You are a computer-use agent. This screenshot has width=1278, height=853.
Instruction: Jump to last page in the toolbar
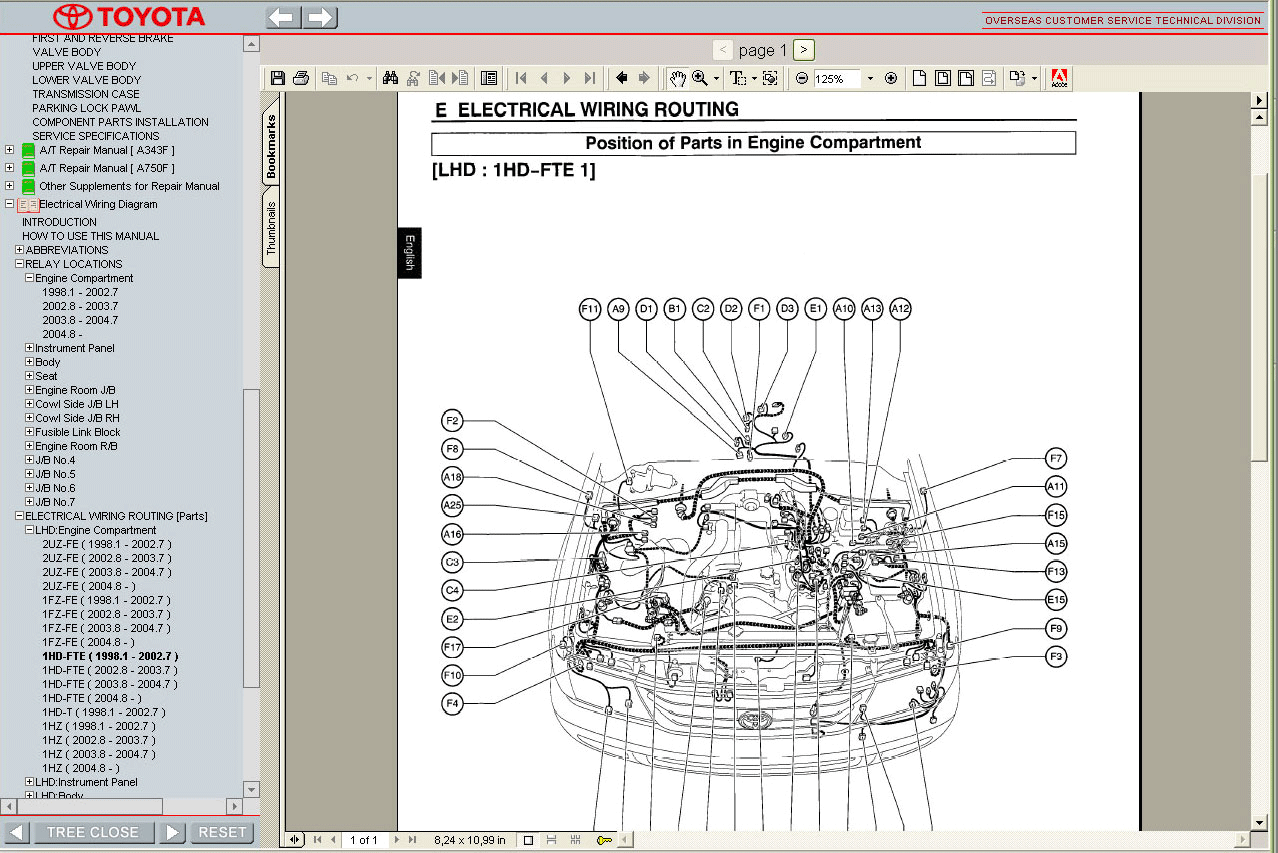coord(590,78)
